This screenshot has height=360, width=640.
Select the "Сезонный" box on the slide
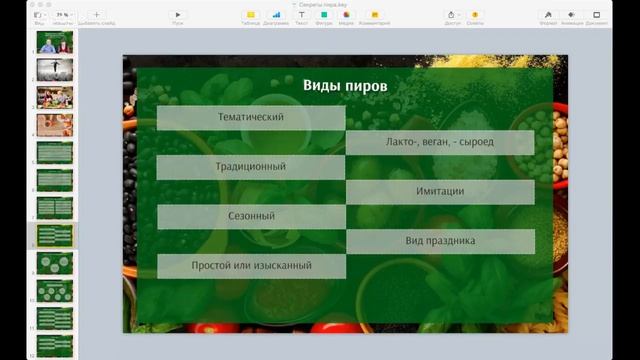(251, 217)
